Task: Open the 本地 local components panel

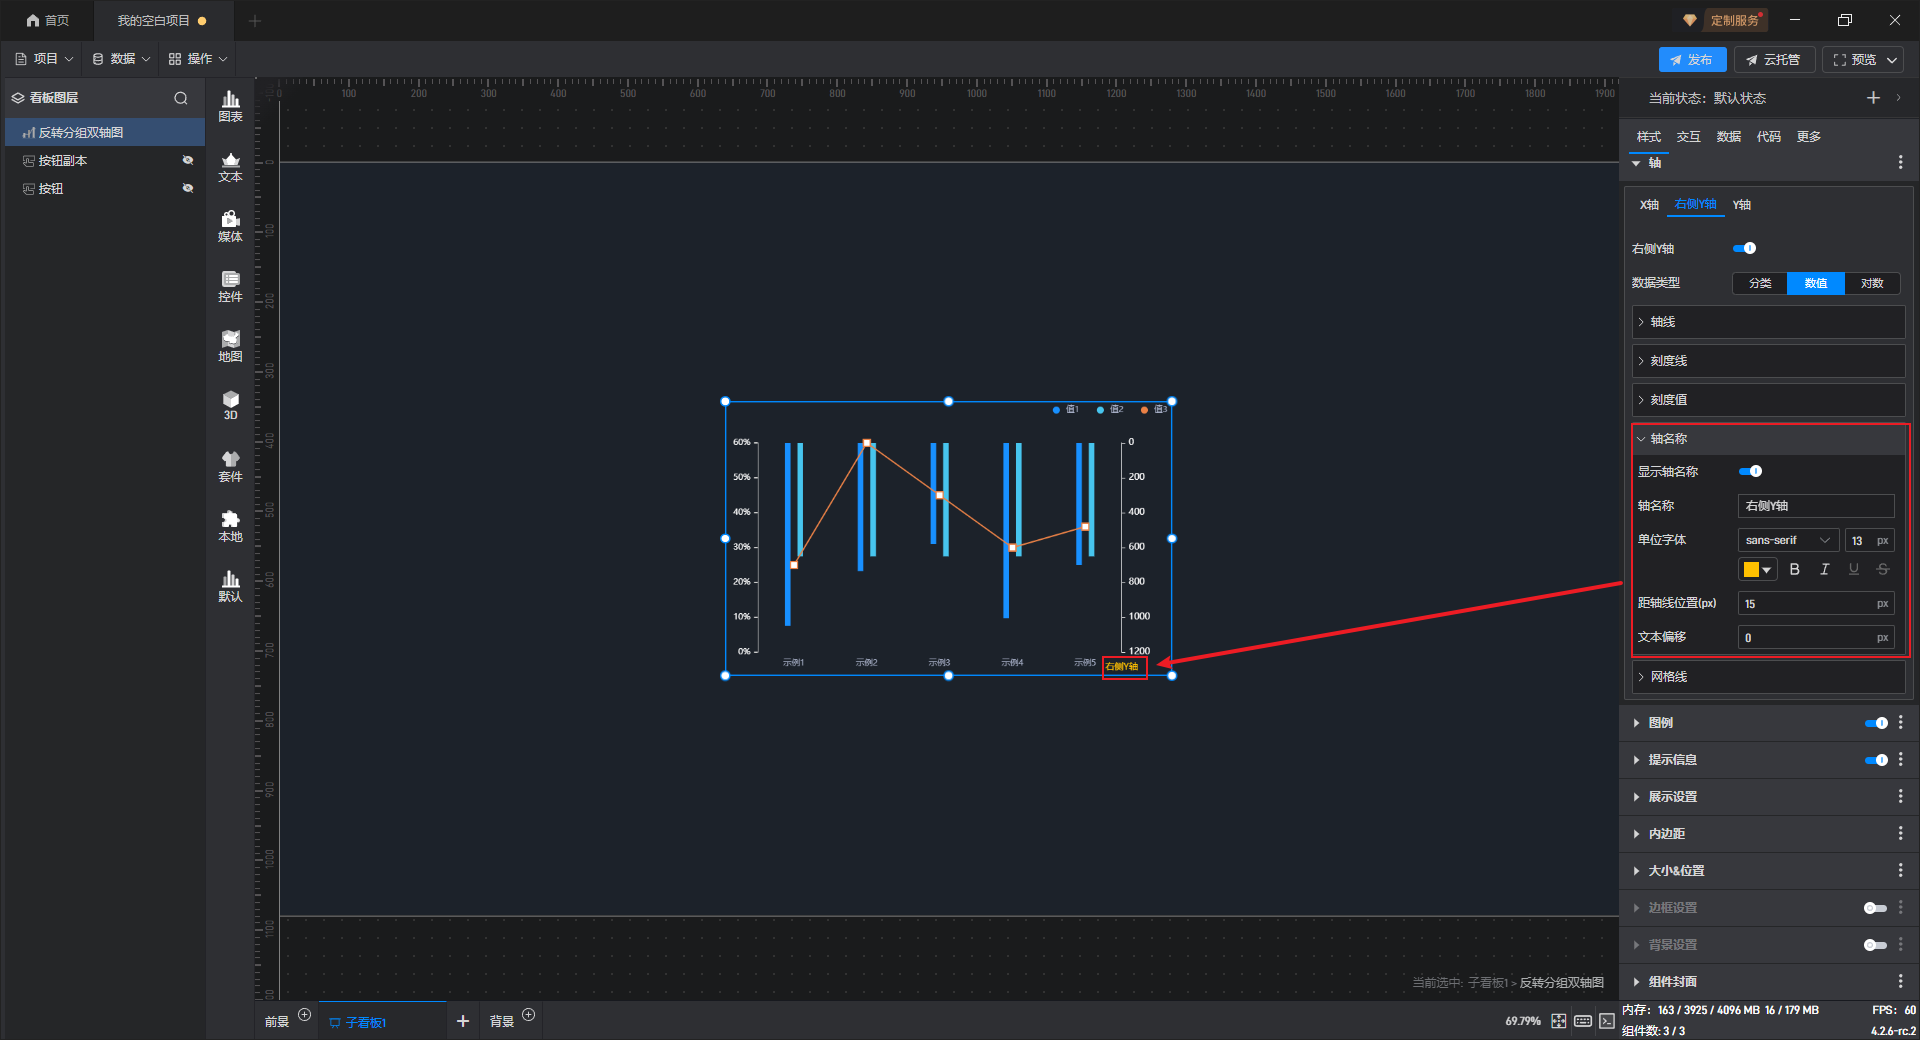Action: pos(230,526)
